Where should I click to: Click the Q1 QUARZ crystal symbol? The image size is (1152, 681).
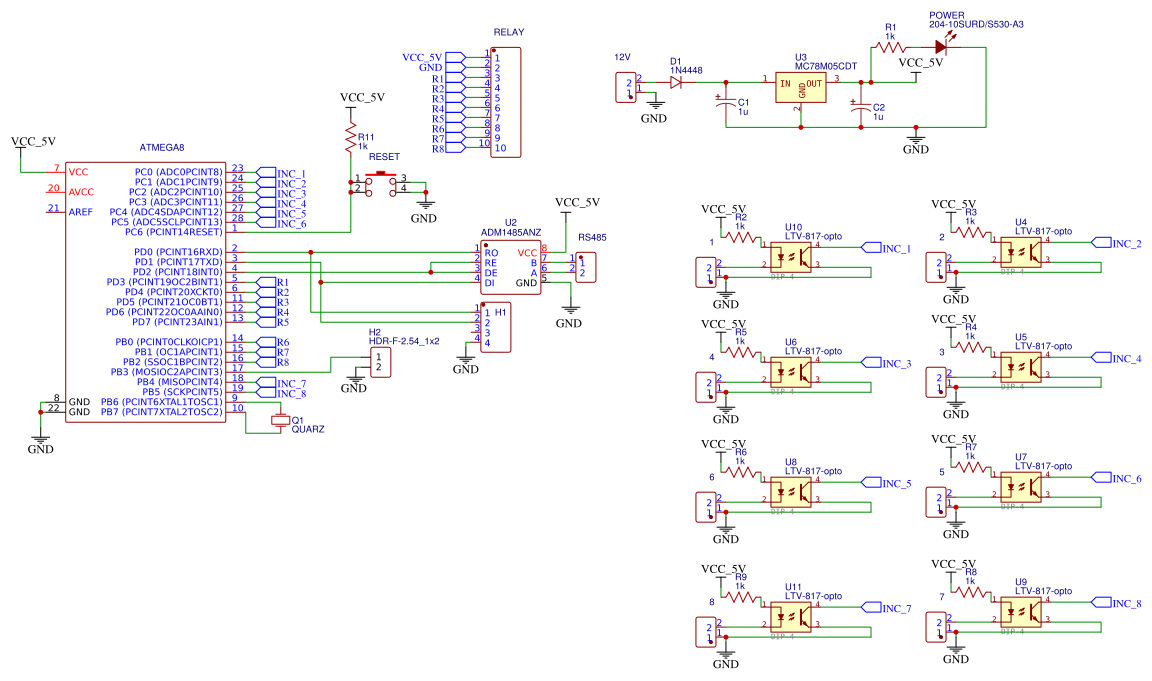click(x=281, y=421)
